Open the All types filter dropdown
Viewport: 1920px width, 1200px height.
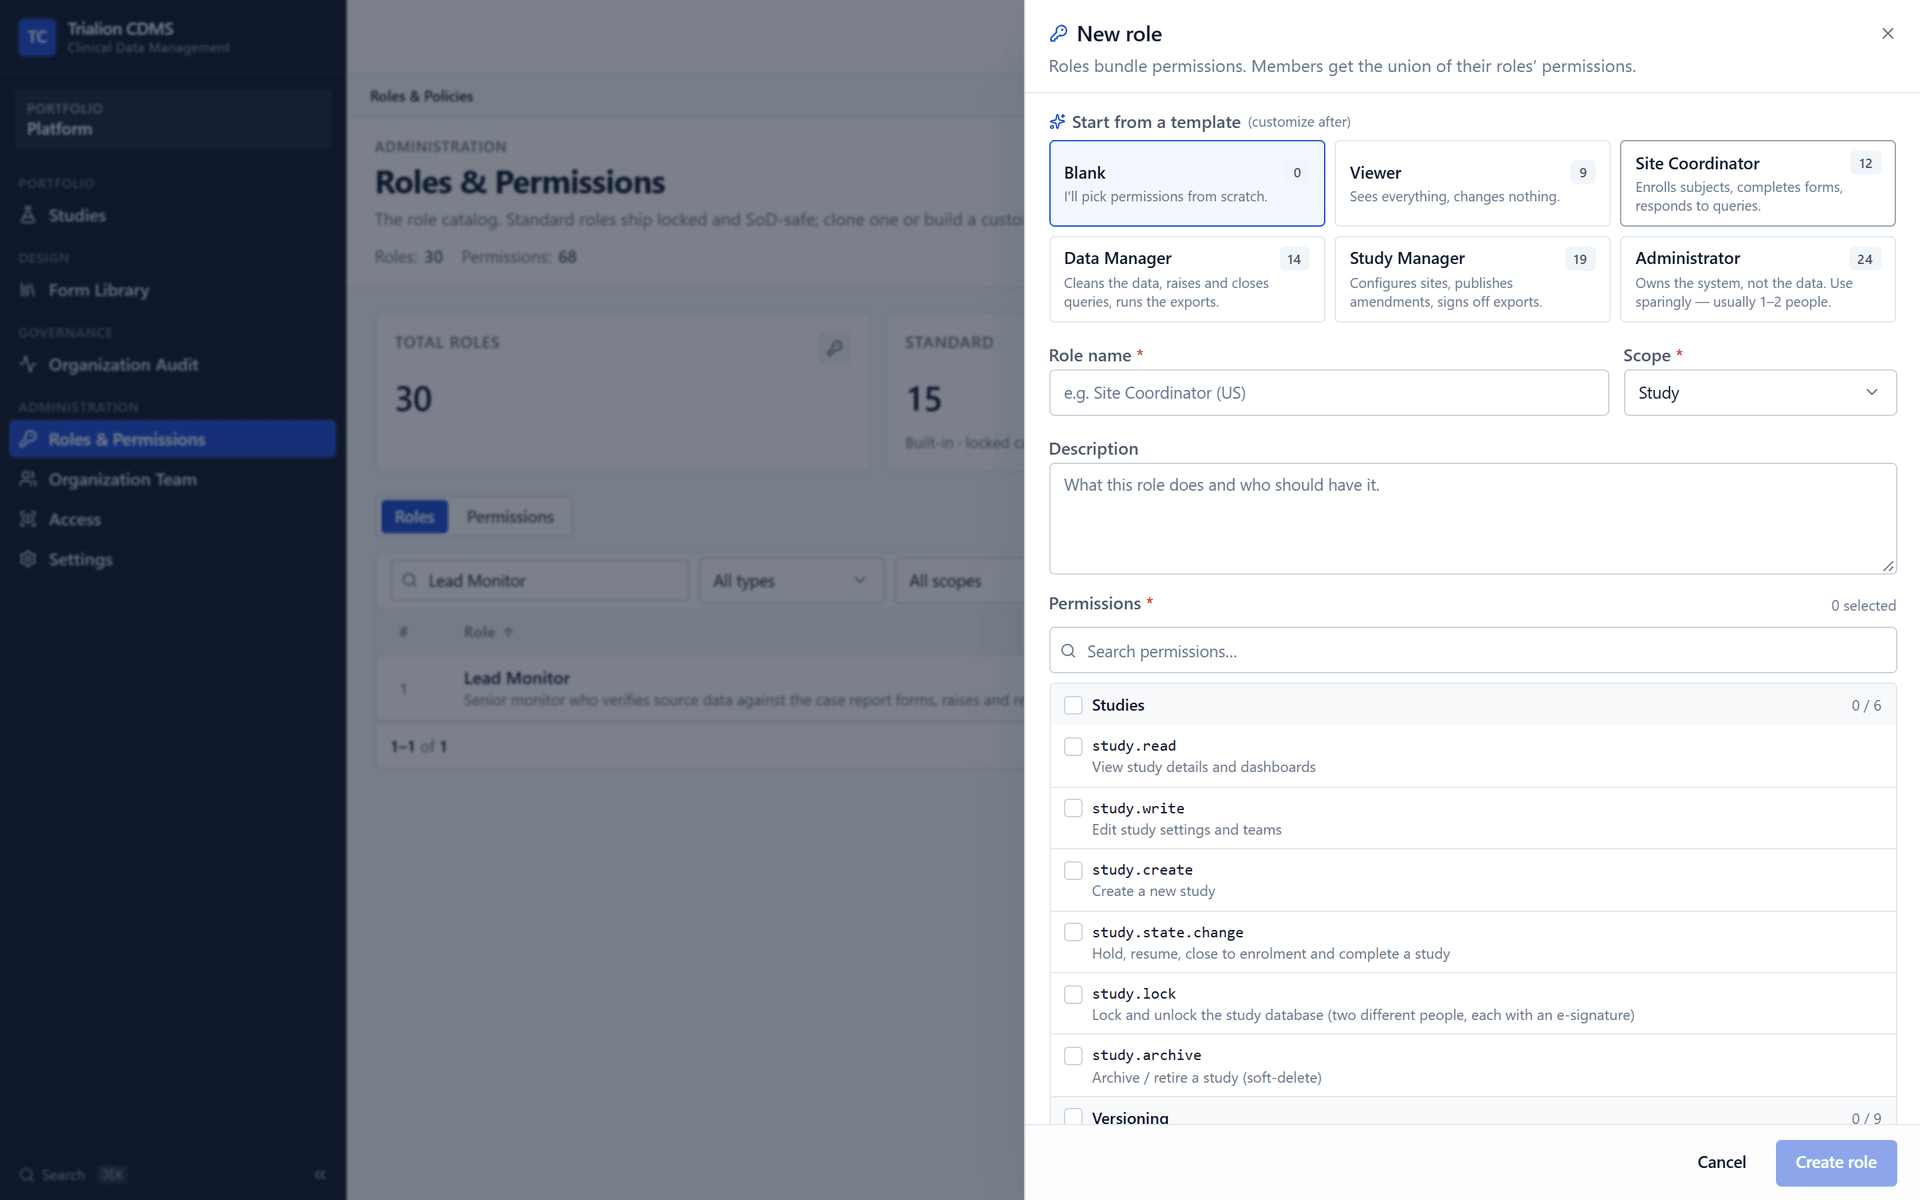pos(790,580)
